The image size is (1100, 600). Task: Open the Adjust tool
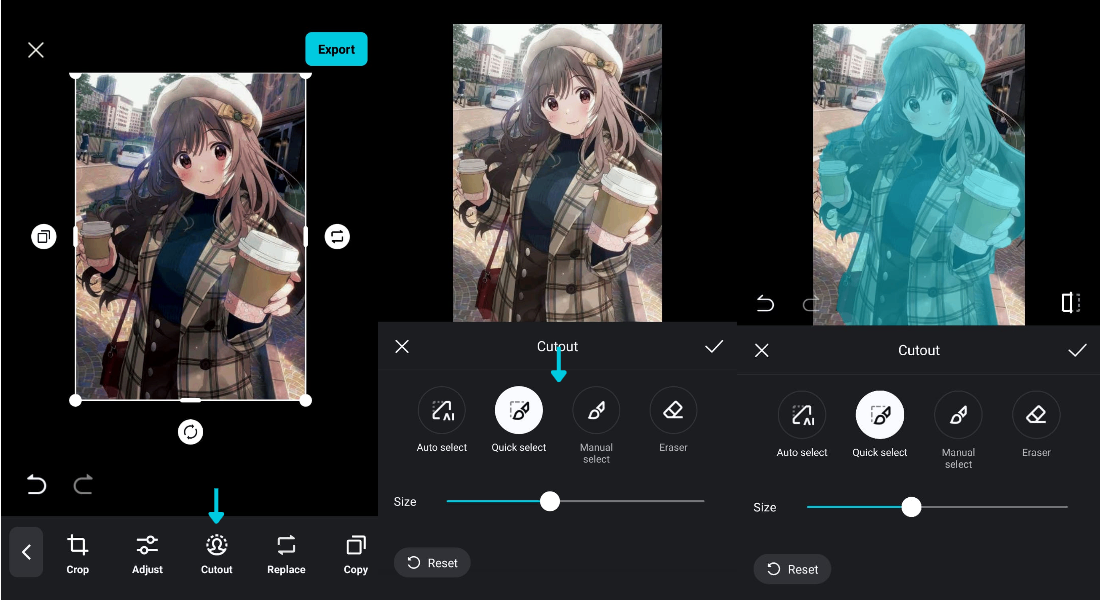coord(147,554)
